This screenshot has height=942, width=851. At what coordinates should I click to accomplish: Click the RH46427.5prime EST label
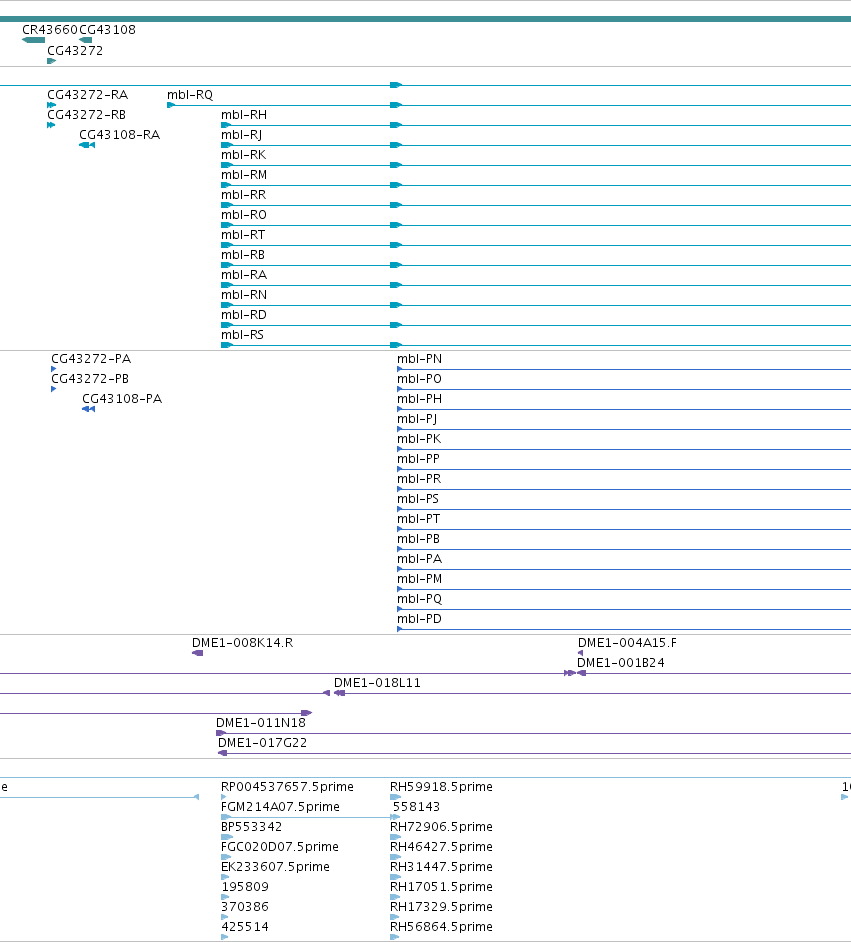pos(441,846)
